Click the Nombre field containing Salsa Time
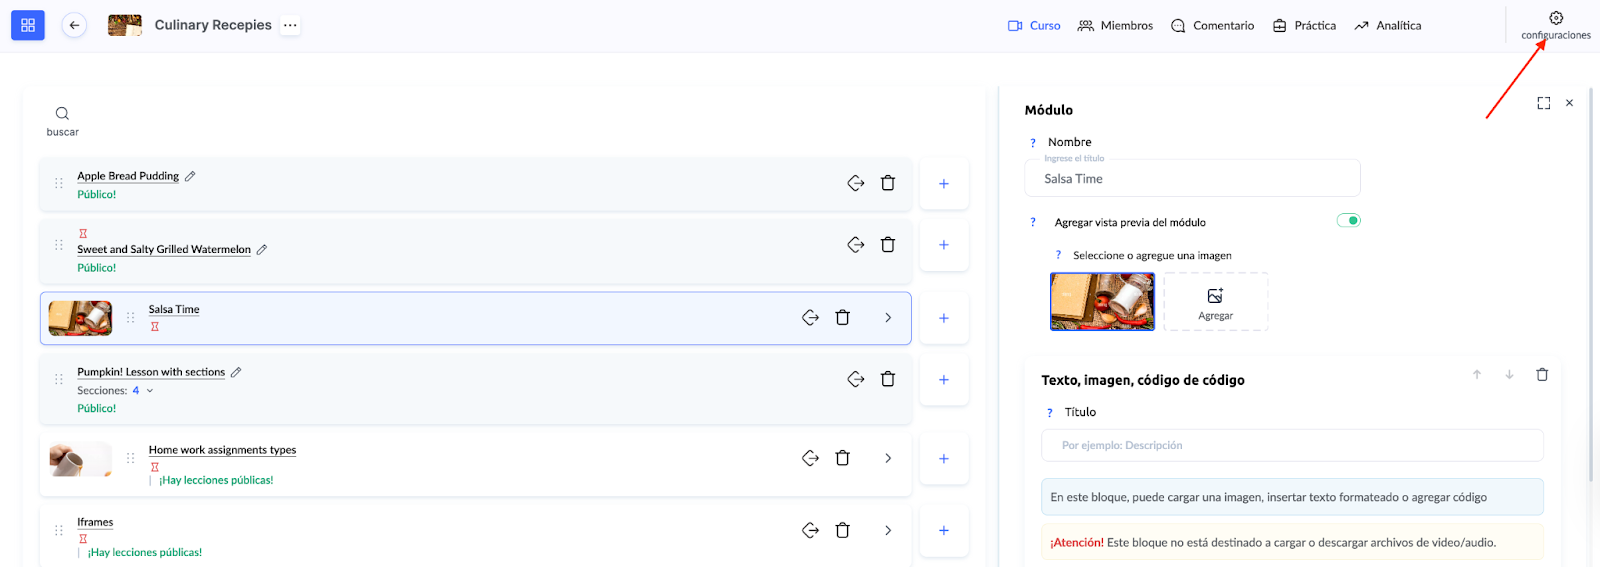Viewport: 1600px width, 567px height. pyautogui.click(x=1191, y=179)
